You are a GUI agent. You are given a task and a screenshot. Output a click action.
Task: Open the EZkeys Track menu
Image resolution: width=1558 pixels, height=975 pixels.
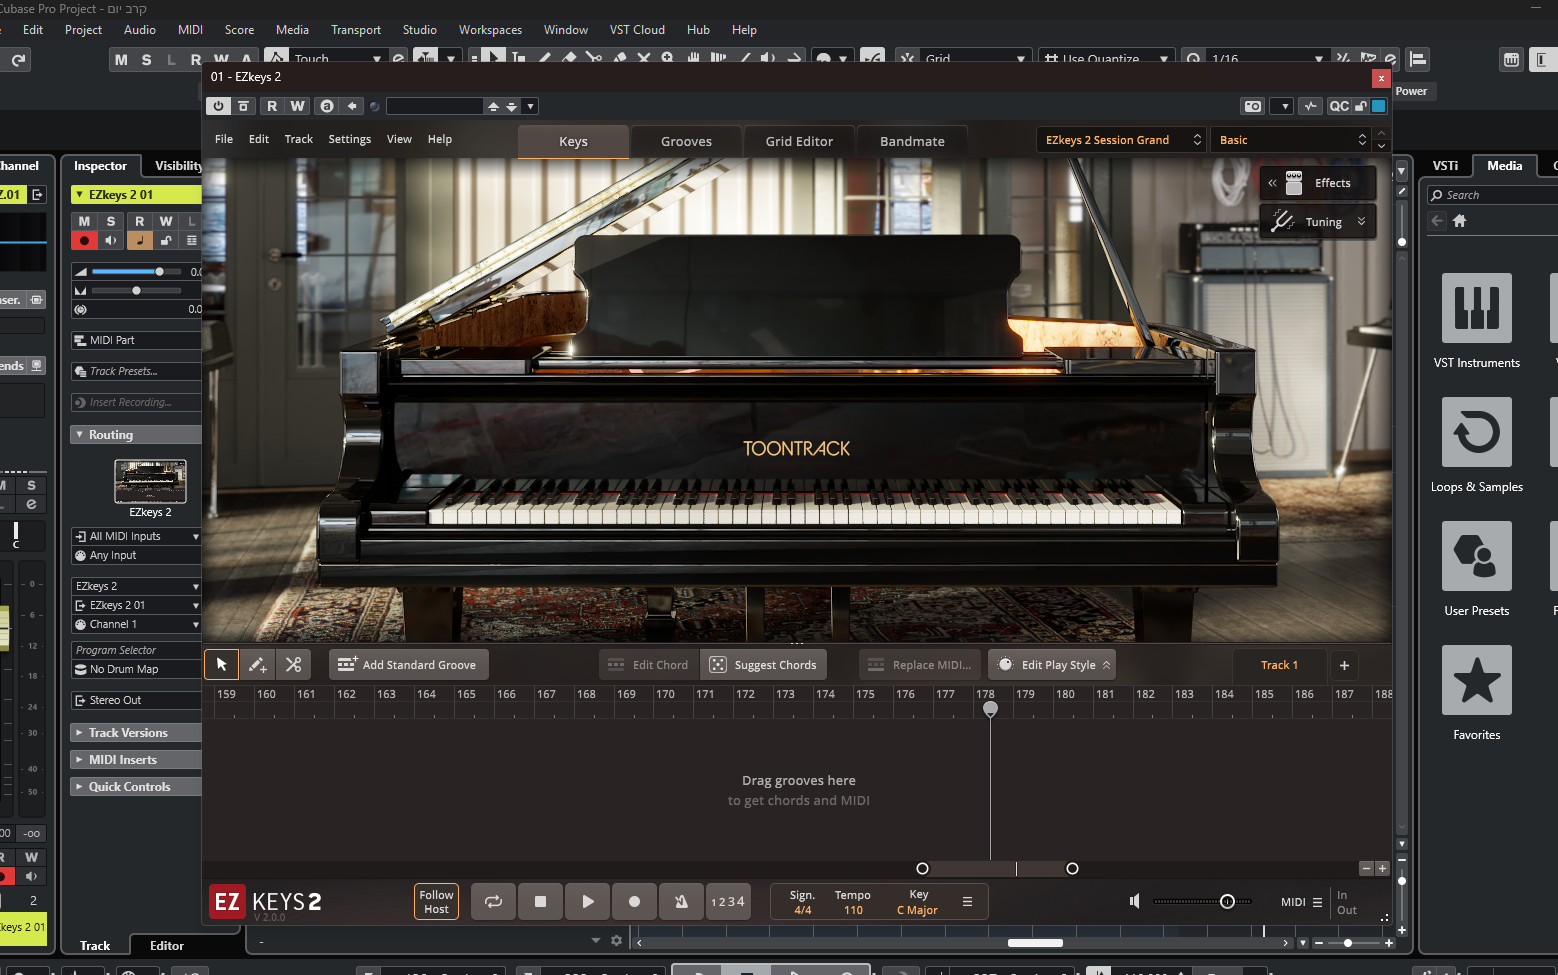click(x=298, y=139)
